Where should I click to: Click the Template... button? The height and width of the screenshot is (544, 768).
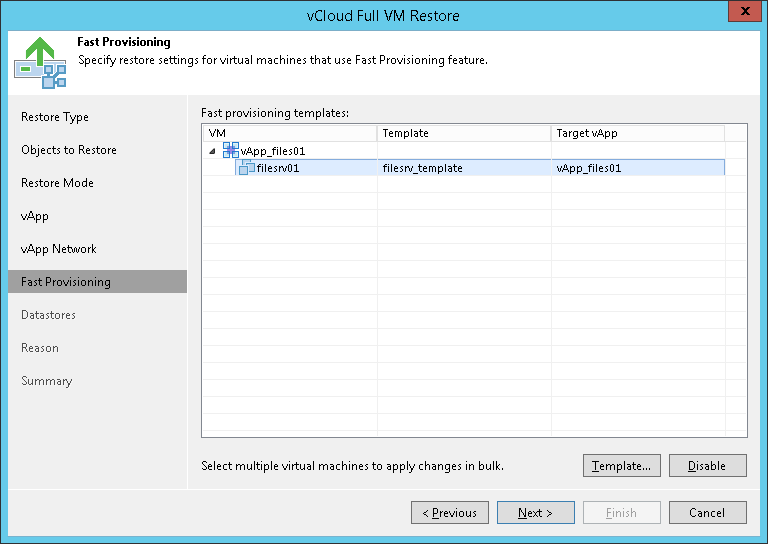coord(621,466)
